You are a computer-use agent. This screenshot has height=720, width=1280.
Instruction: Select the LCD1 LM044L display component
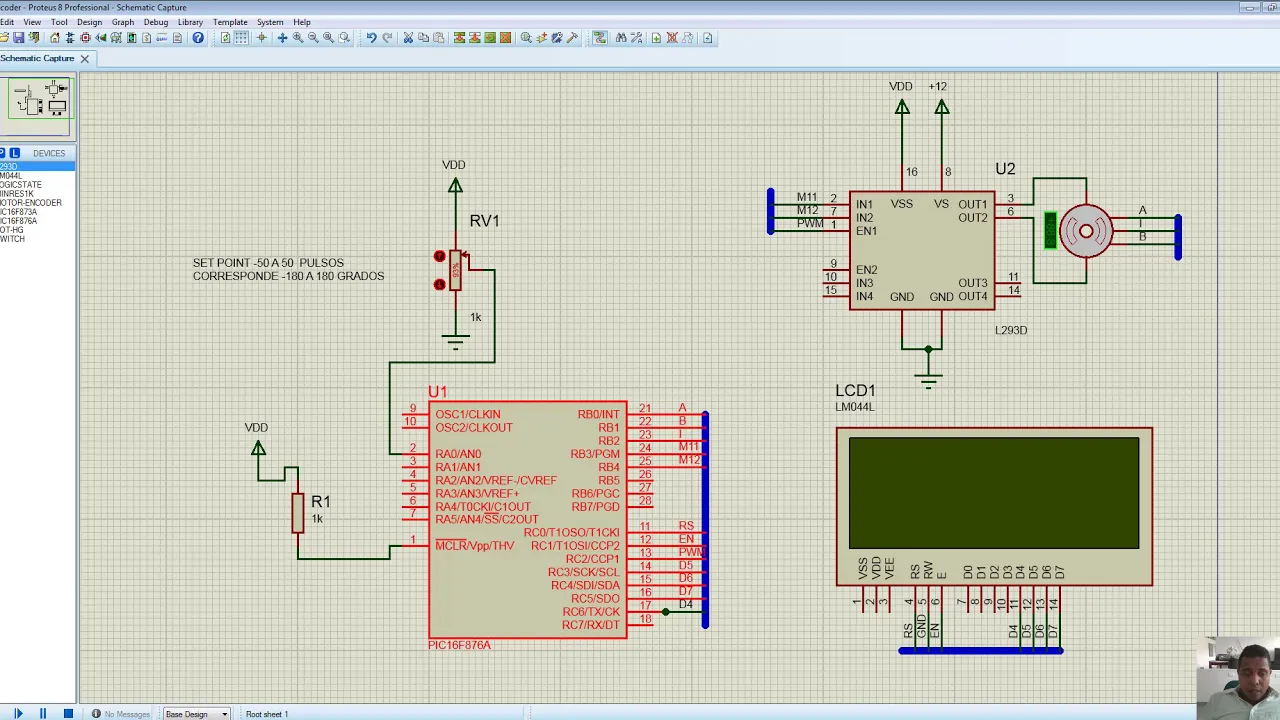click(x=994, y=506)
